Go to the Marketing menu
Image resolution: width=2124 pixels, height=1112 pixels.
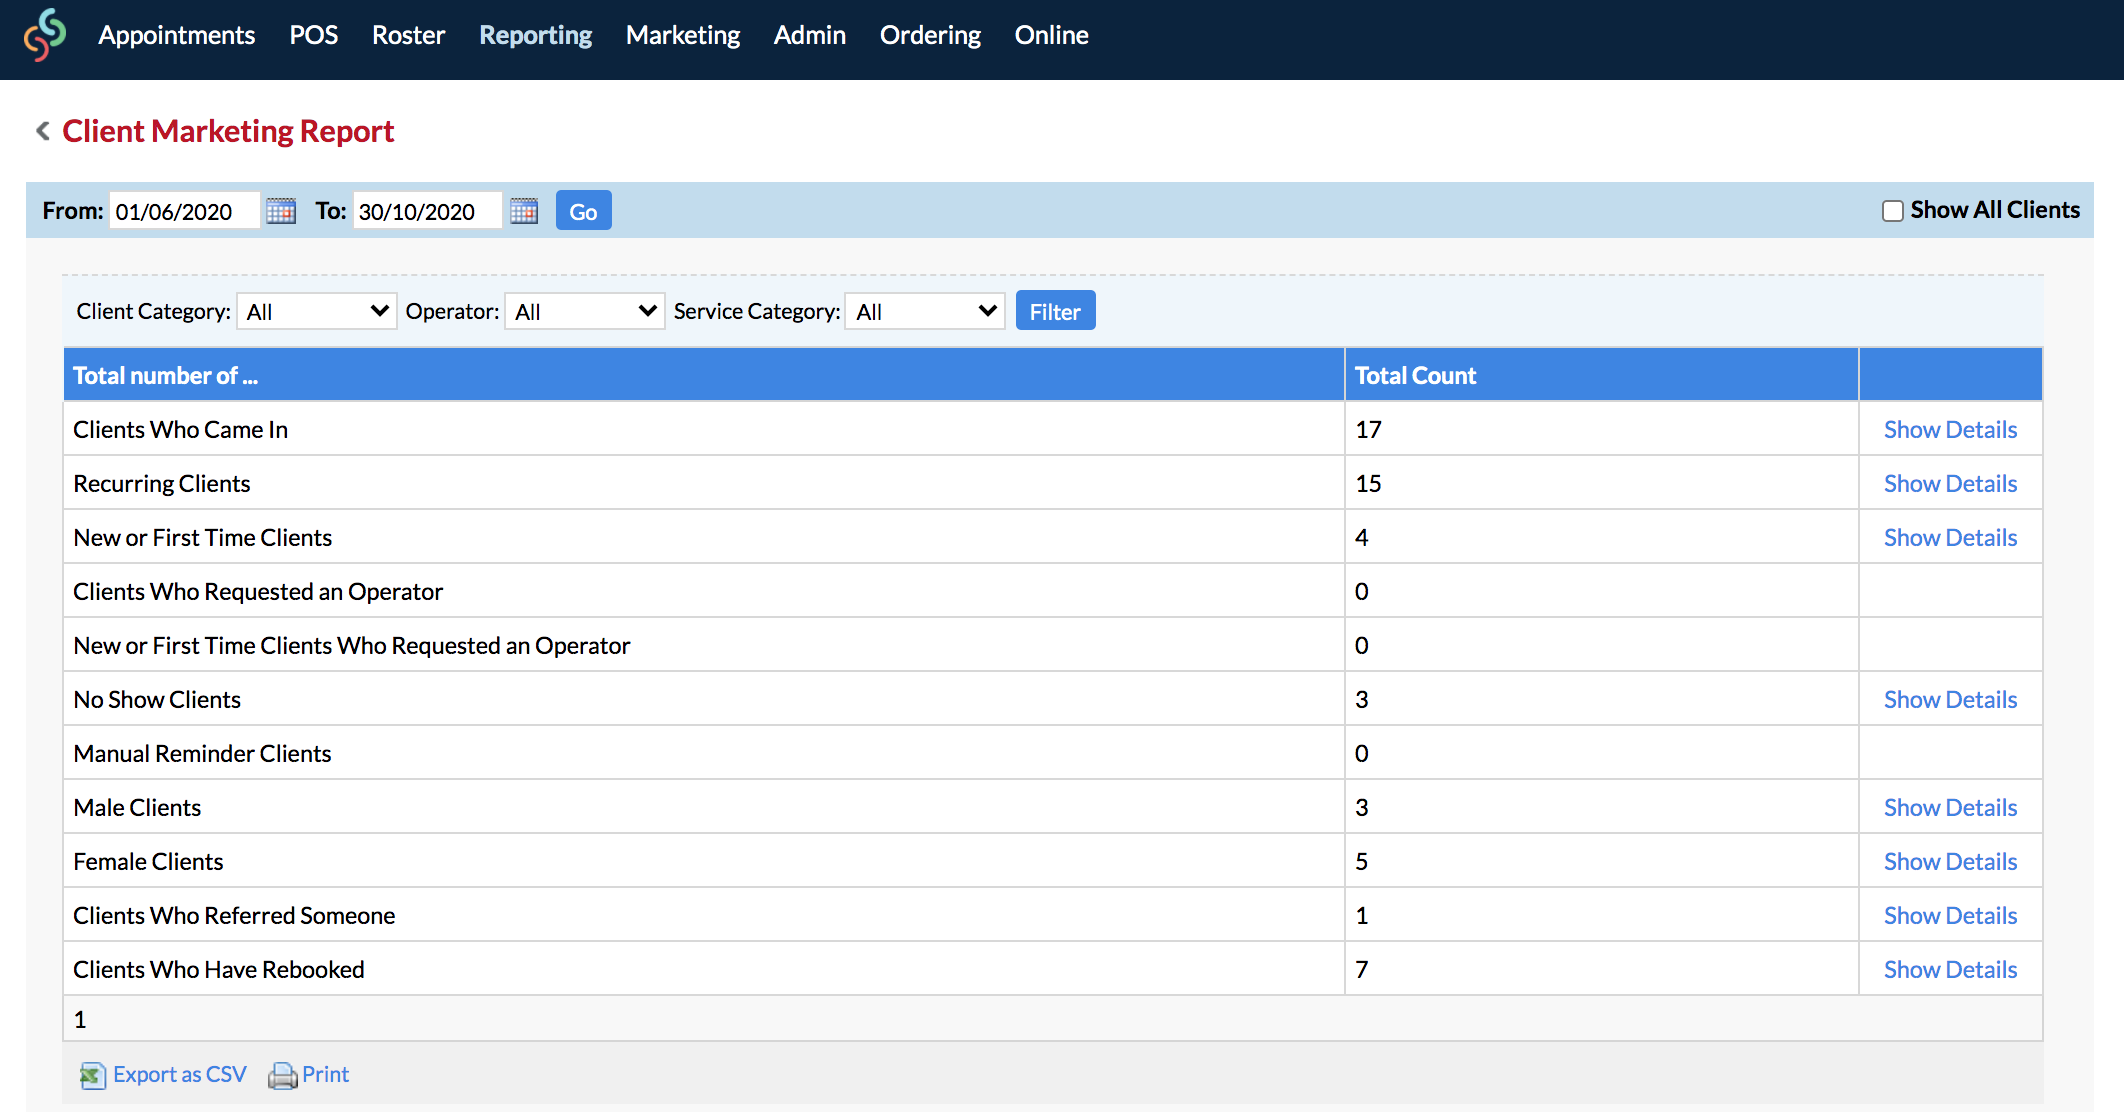683,35
